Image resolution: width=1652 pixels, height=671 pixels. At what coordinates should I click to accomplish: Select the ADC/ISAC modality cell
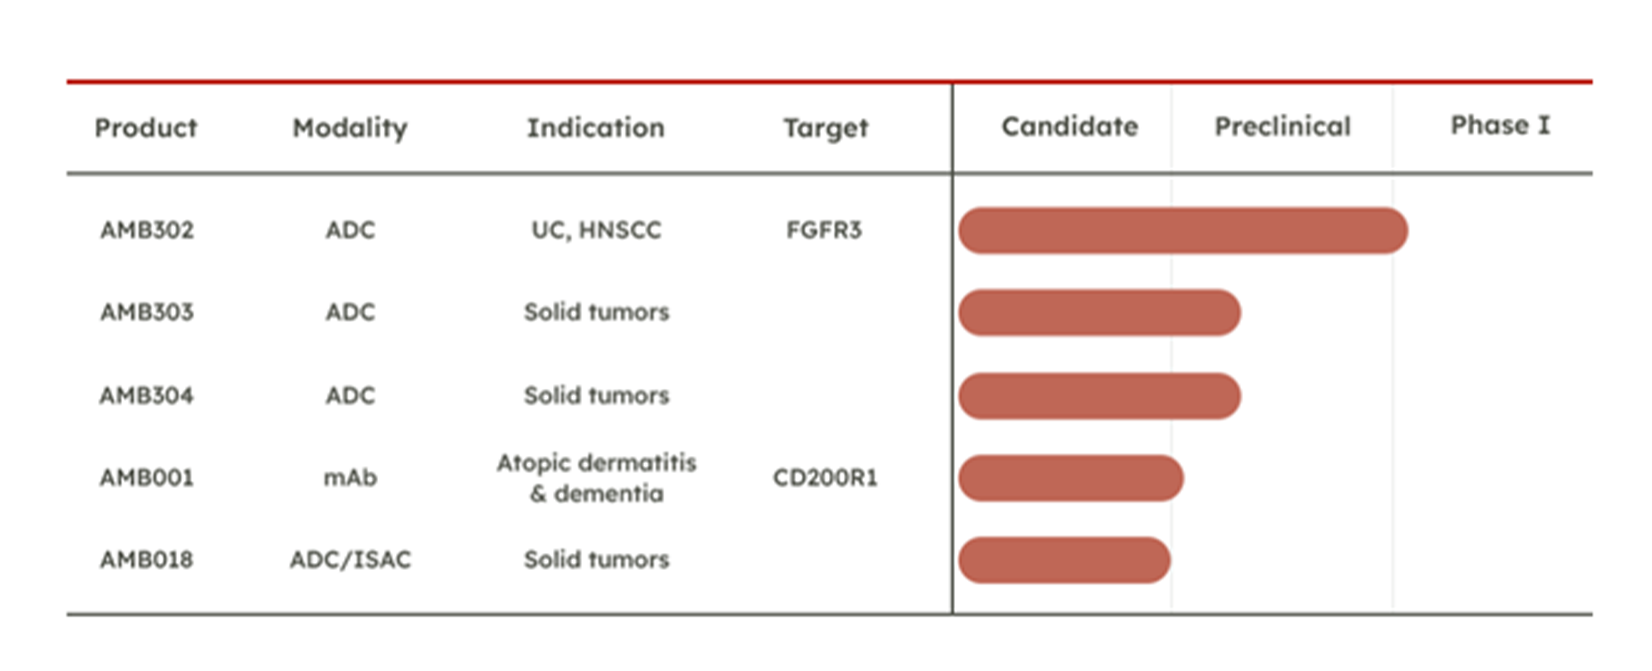[350, 559]
